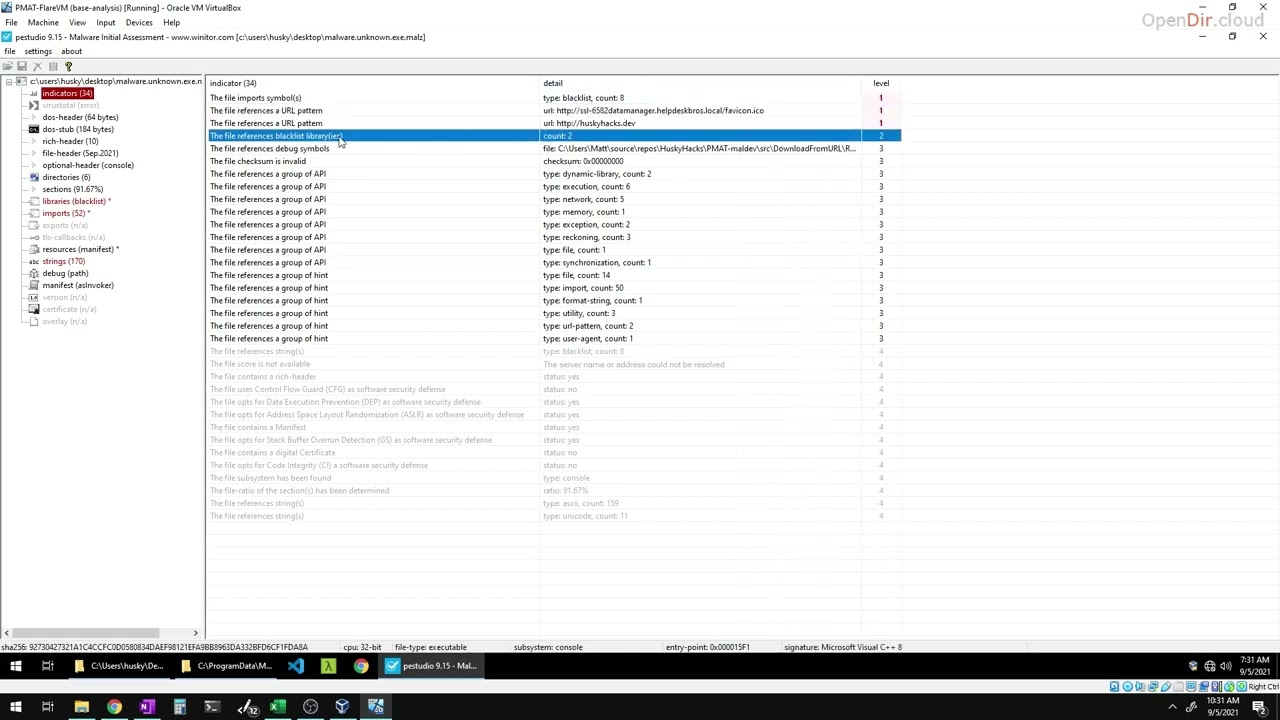Open pestudio file menu

[x=9, y=51]
